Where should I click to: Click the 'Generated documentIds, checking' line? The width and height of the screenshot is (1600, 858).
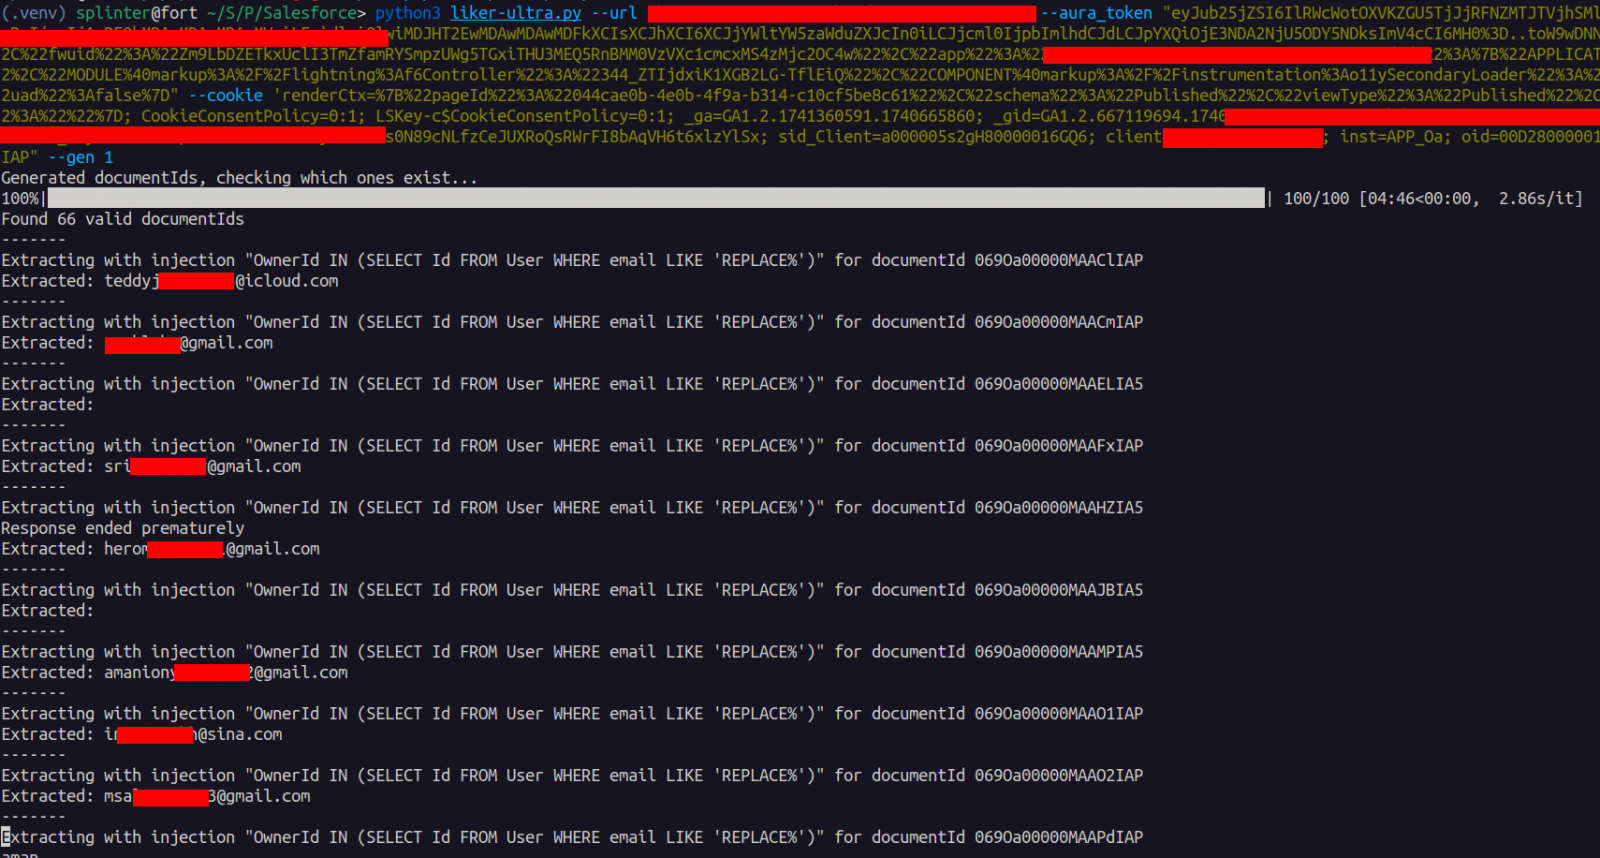(239, 178)
